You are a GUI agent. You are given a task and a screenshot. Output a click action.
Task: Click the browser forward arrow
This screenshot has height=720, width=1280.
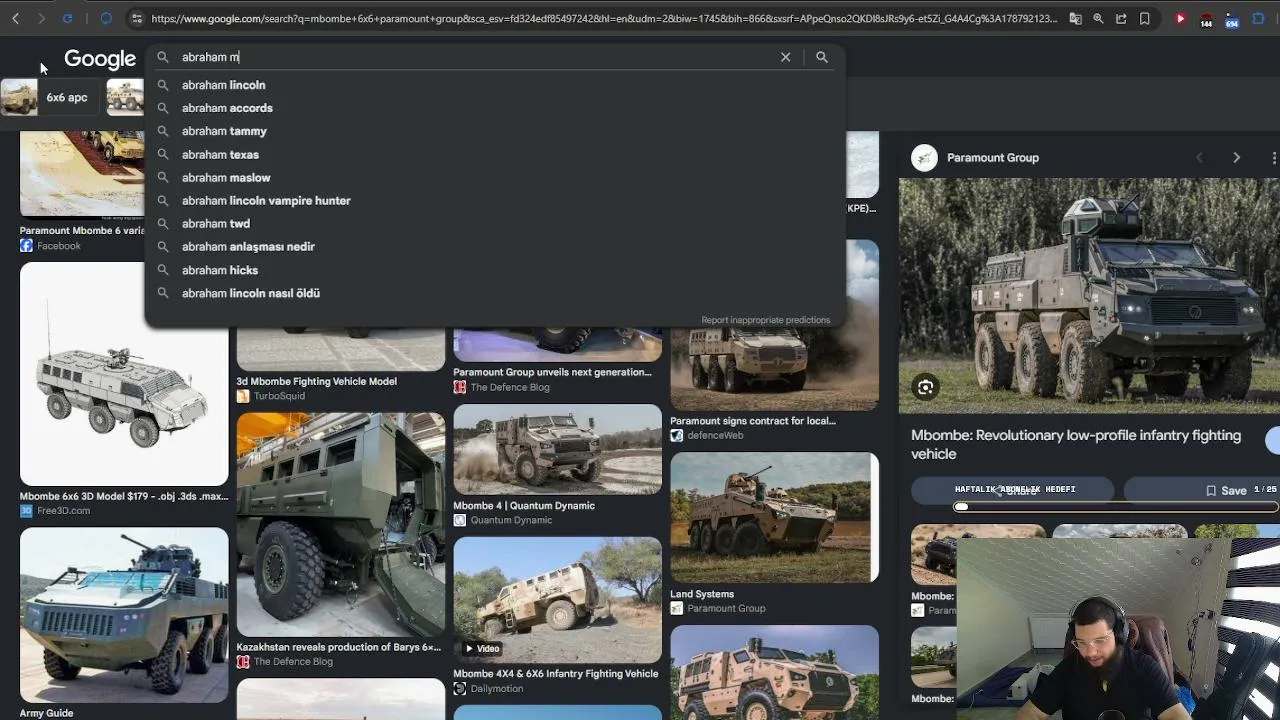pos(41,18)
